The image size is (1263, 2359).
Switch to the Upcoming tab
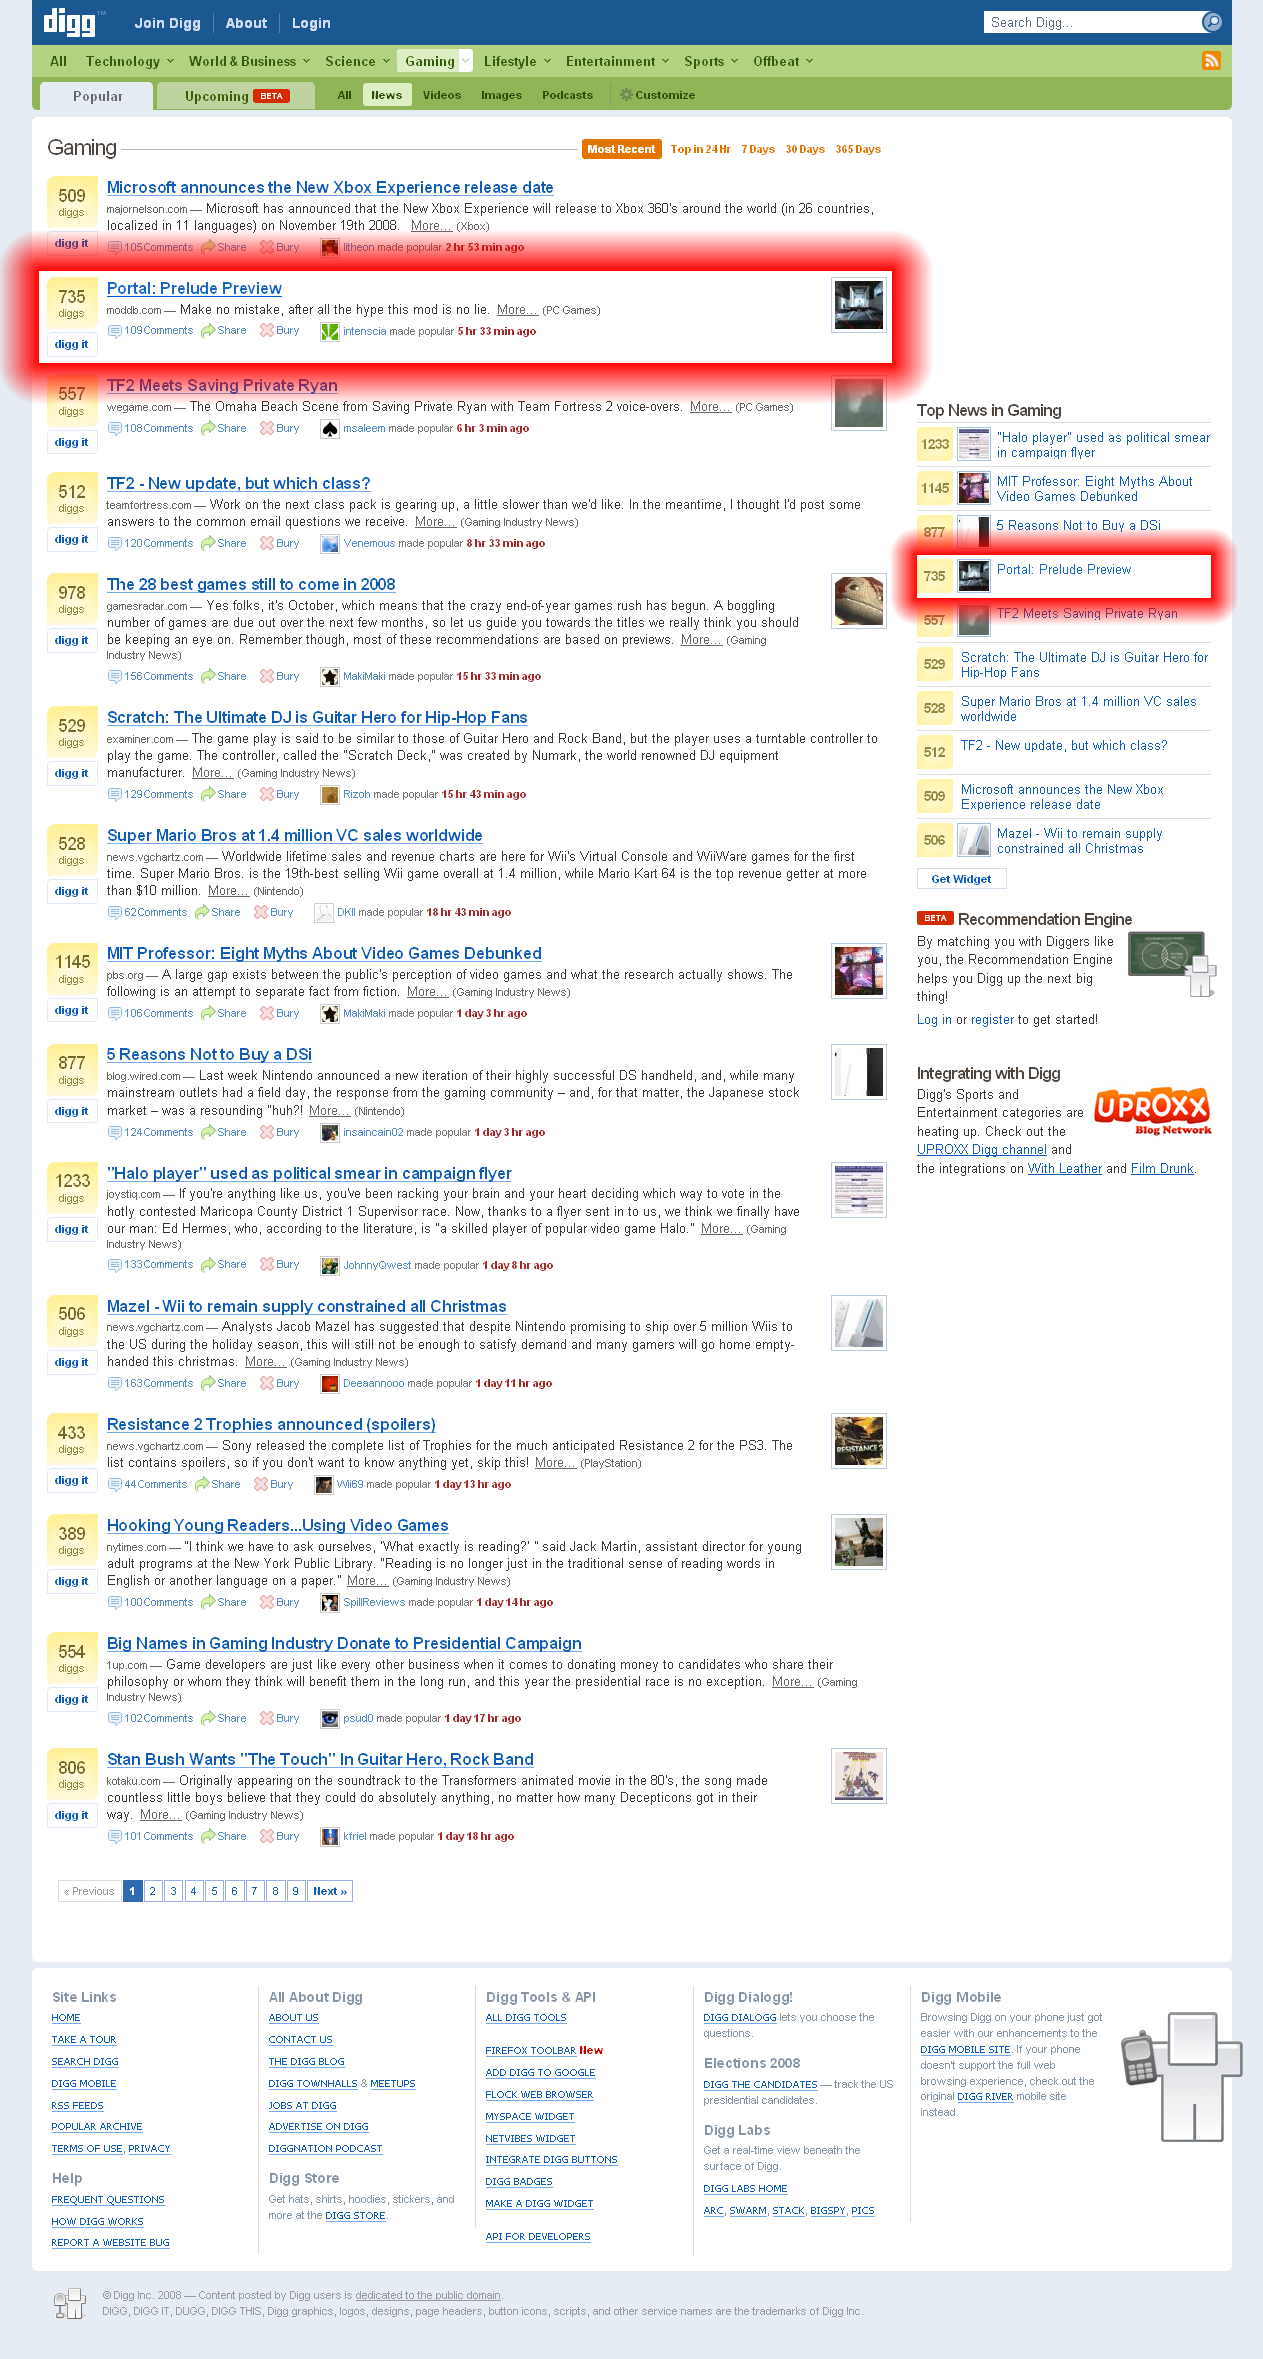236,96
